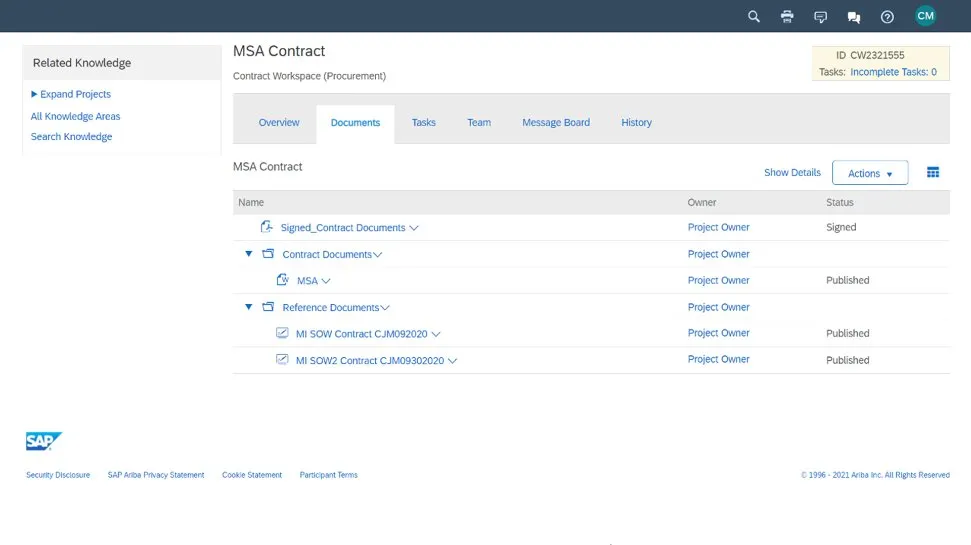Click the Search Knowledge link

coord(71,137)
